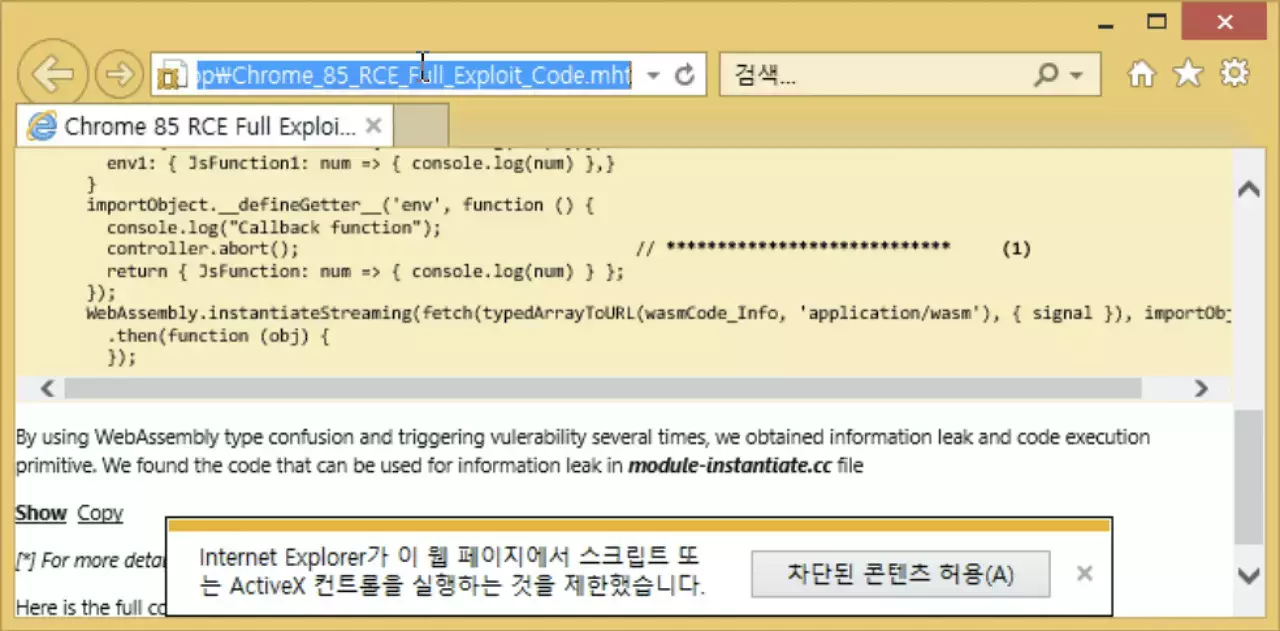Click the page vertical scrollbar thumb
Image resolution: width=1280 pixels, height=631 pixels.
(x=1248, y=475)
